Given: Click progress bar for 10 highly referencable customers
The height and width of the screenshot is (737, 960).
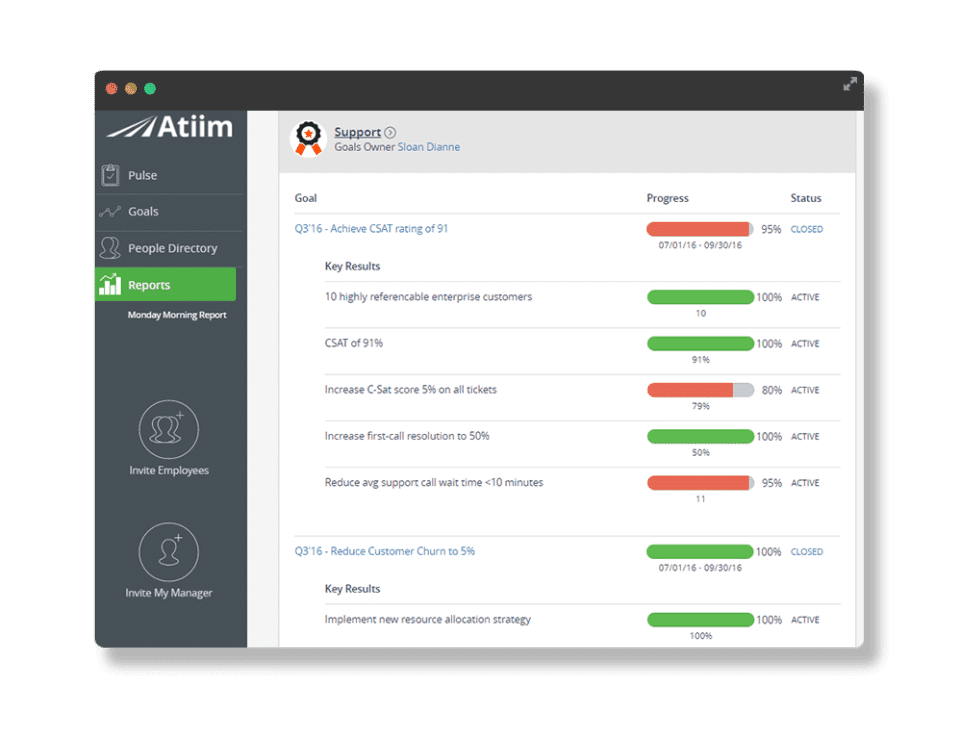Looking at the screenshot, I should 700,297.
